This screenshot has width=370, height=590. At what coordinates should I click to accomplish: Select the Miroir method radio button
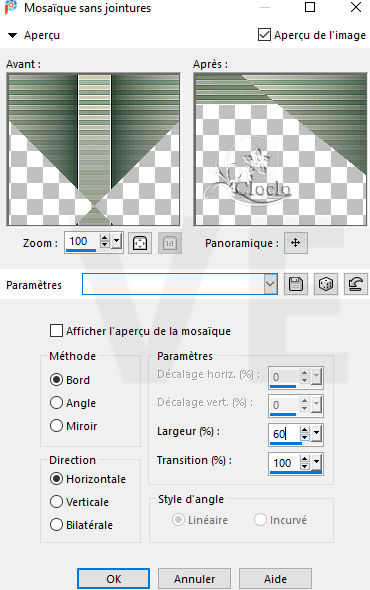pos(56,426)
